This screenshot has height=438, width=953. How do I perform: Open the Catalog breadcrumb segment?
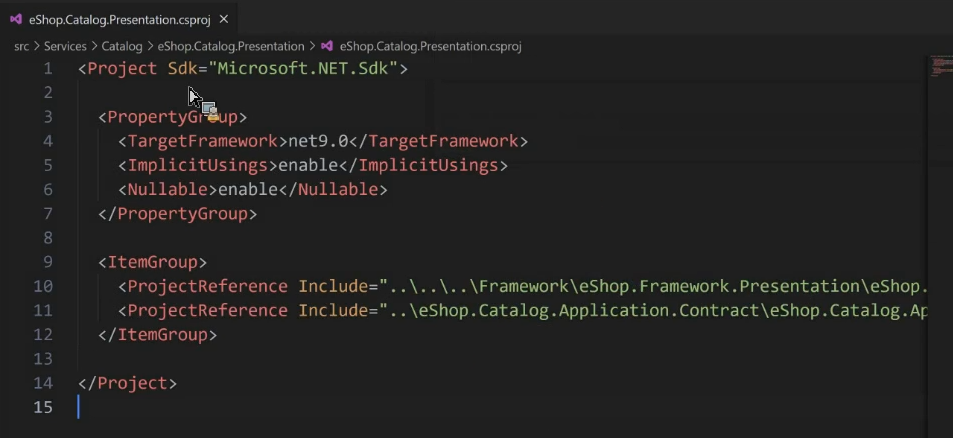click(122, 46)
